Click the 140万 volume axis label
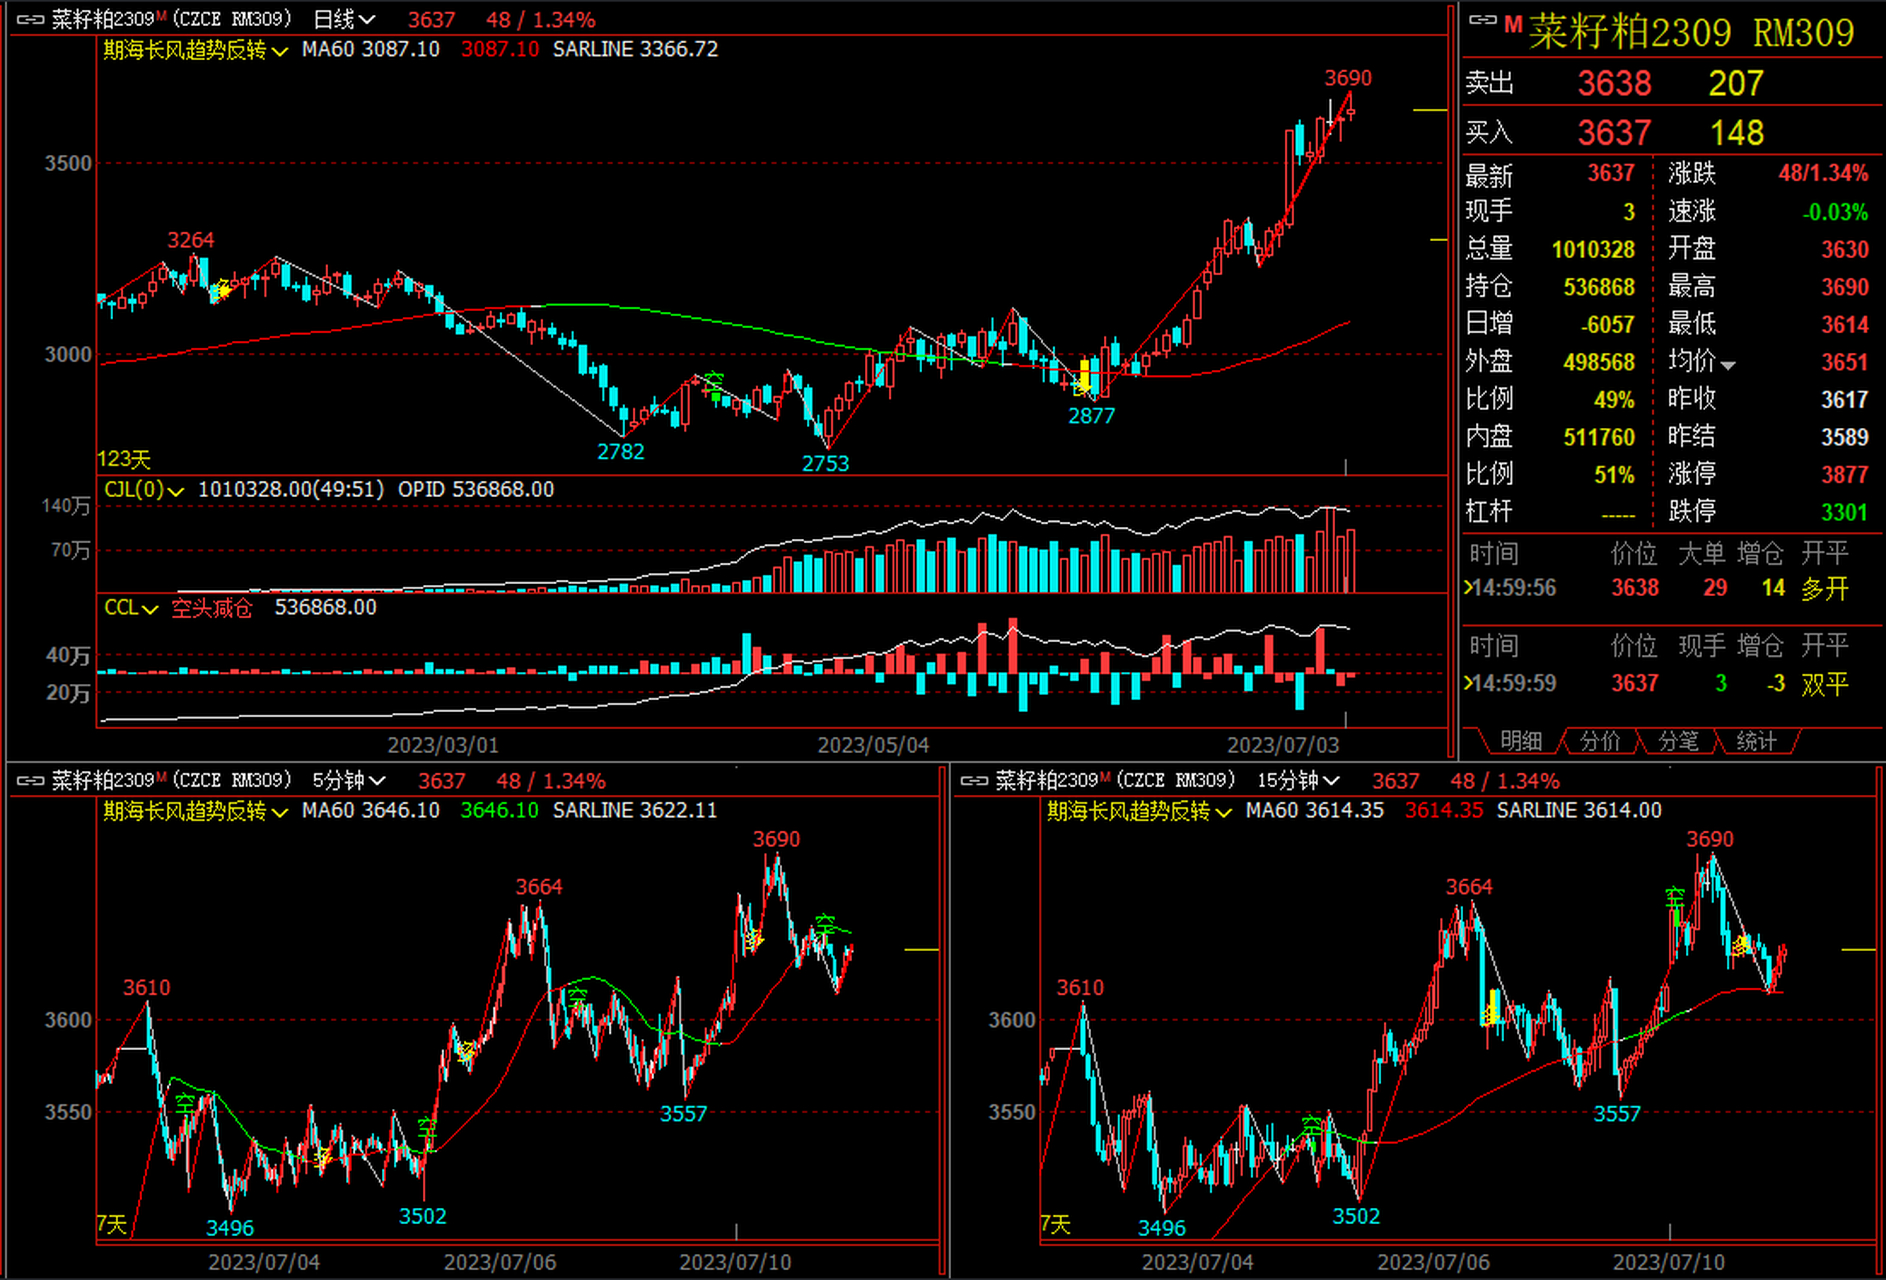The width and height of the screenshot is (1886, 1280). pos(66,507)
